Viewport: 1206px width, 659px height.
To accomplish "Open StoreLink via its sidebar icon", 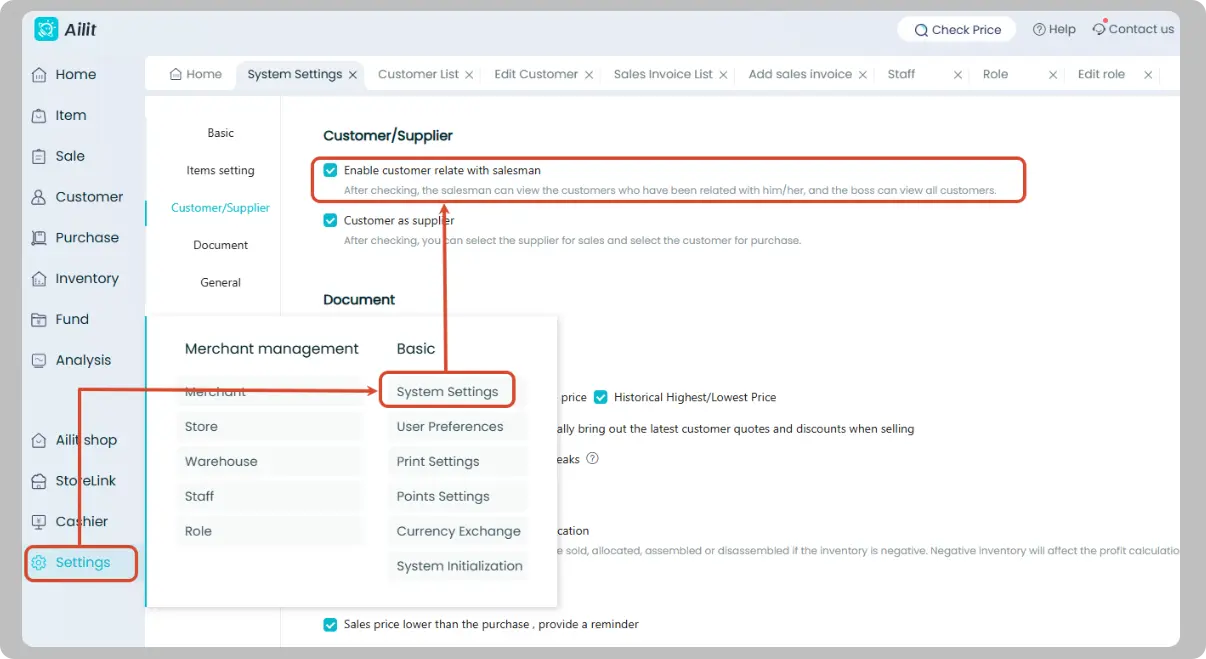I will pyautogui.click(x=39, y=481).
